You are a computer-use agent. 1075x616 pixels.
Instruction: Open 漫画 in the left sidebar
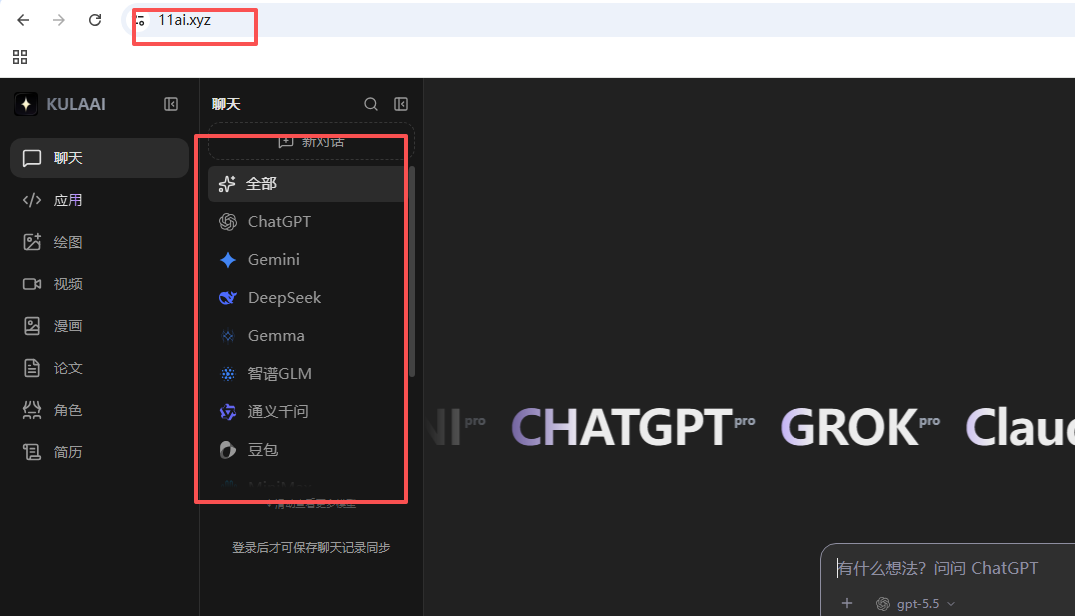coord(99,326)
